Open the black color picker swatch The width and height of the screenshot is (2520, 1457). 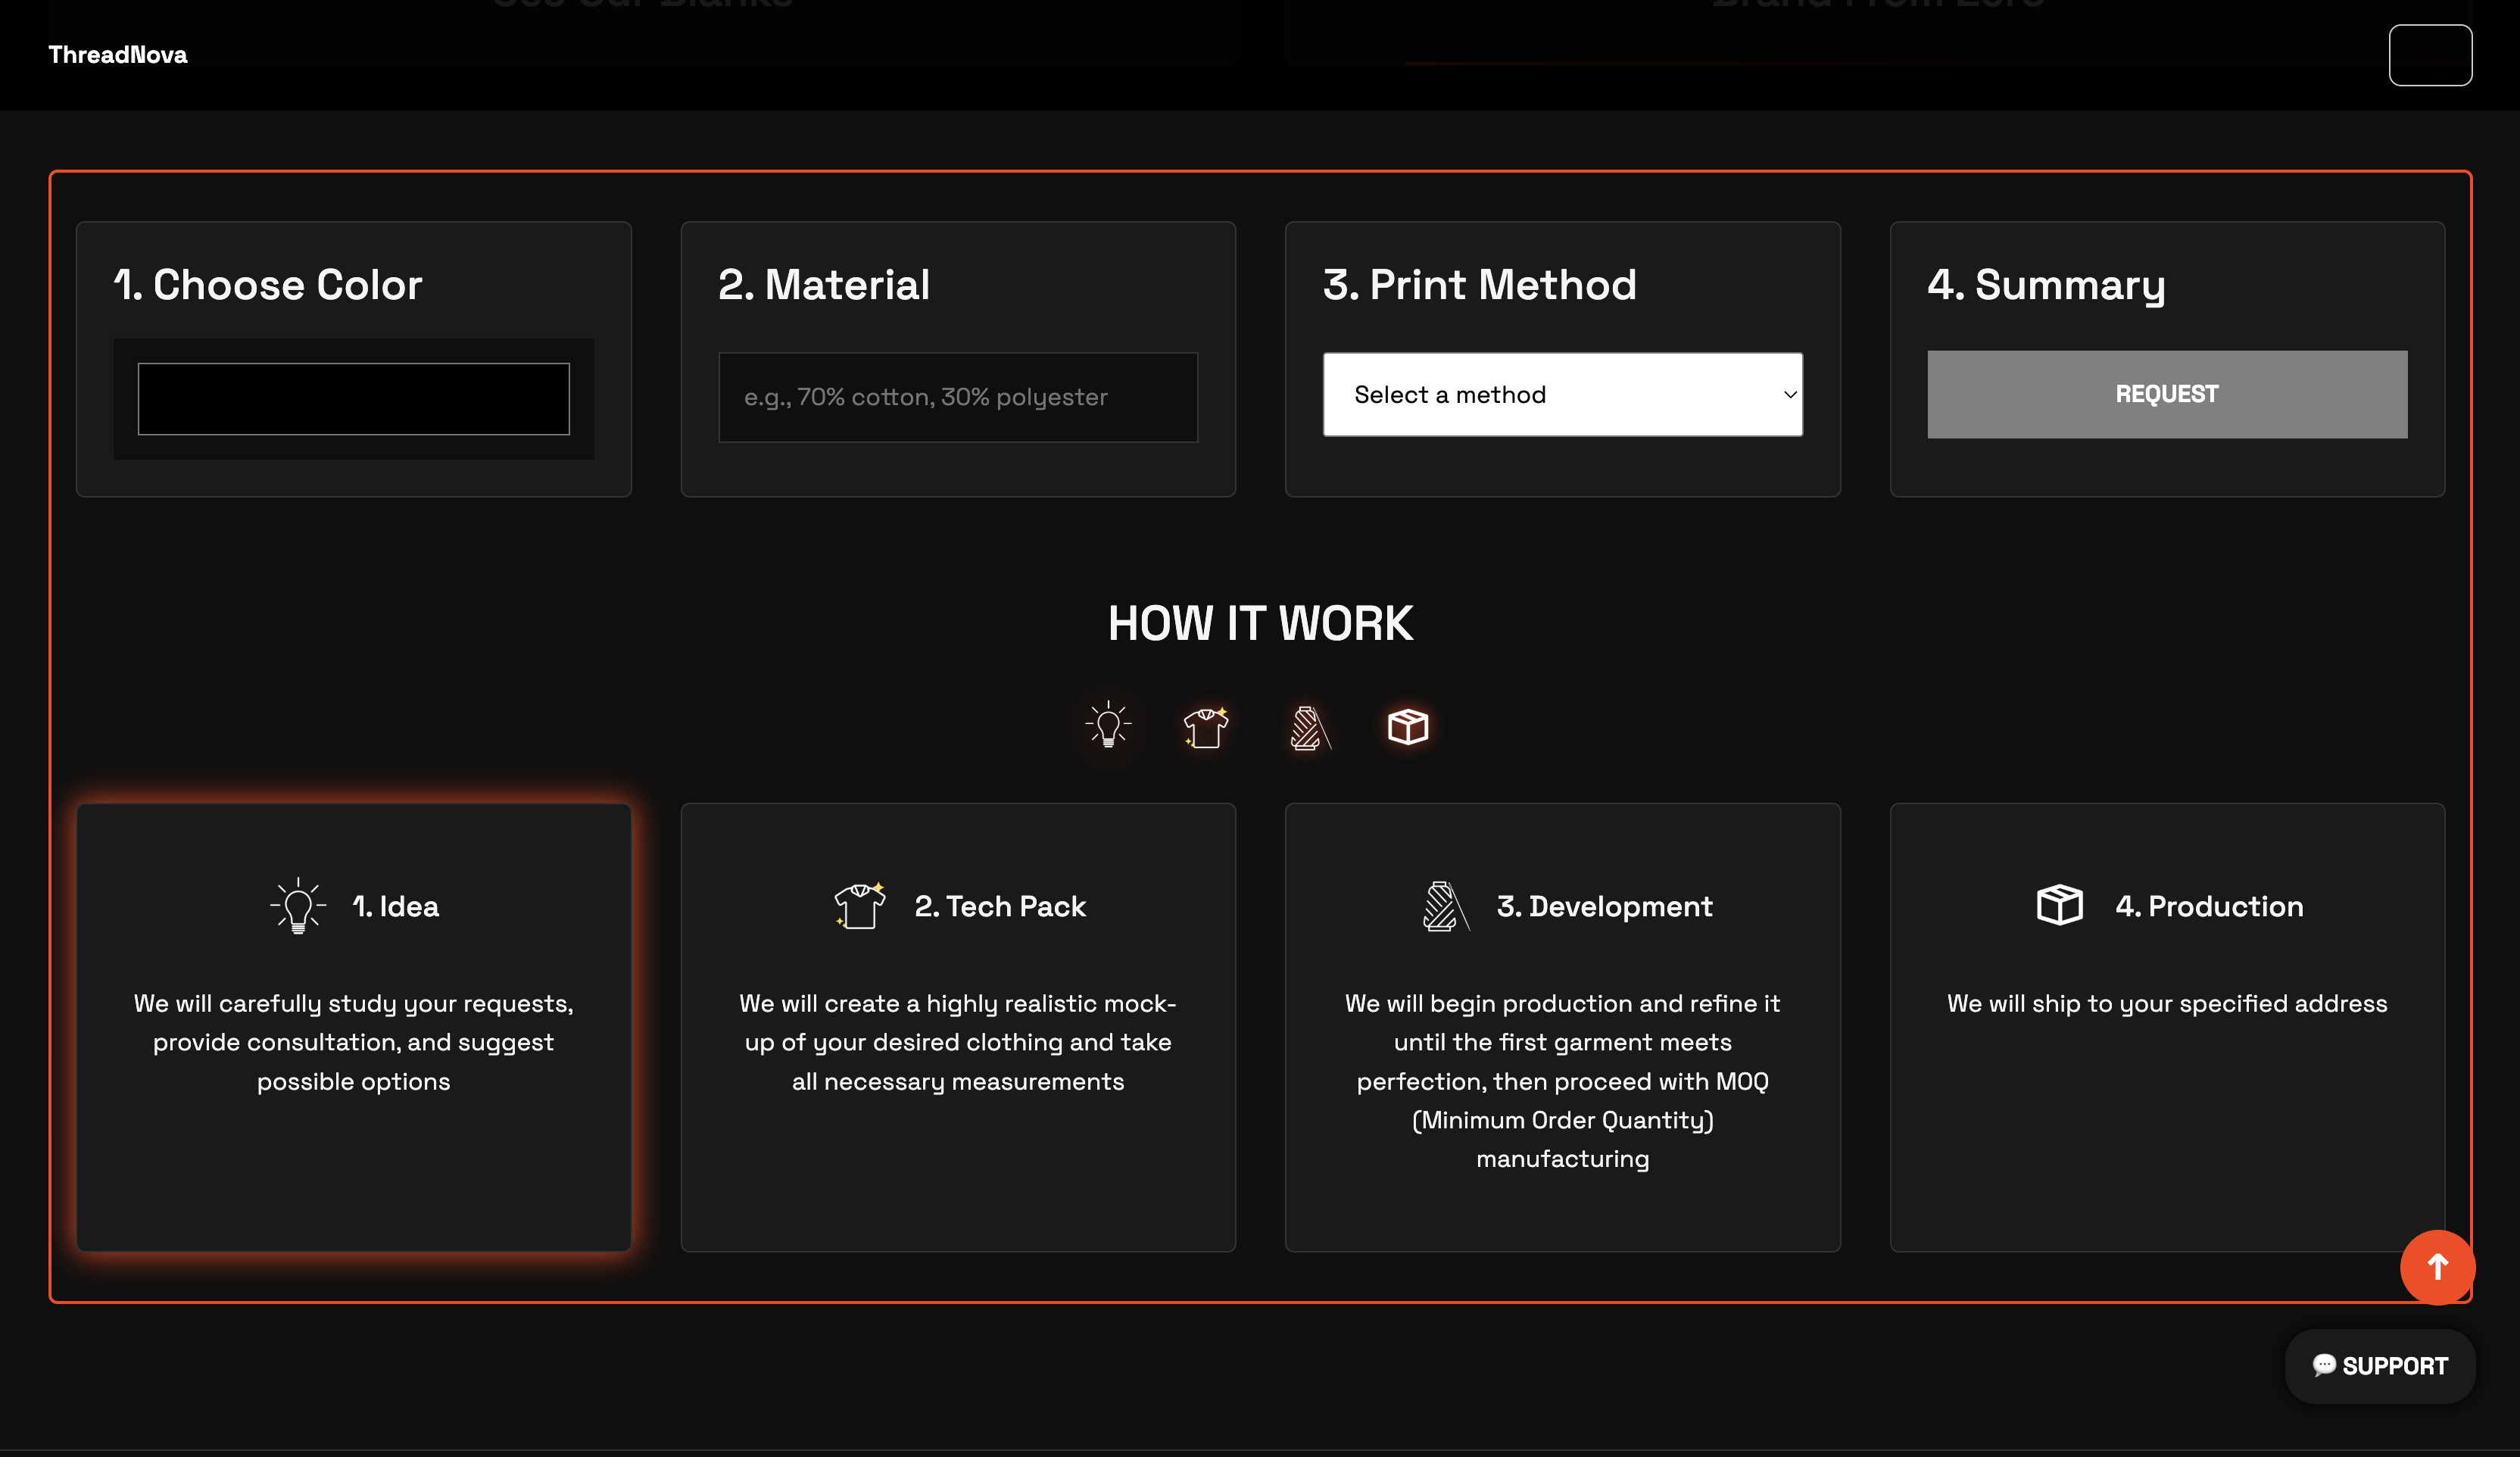pyautogui.click(x=353, y=399)
